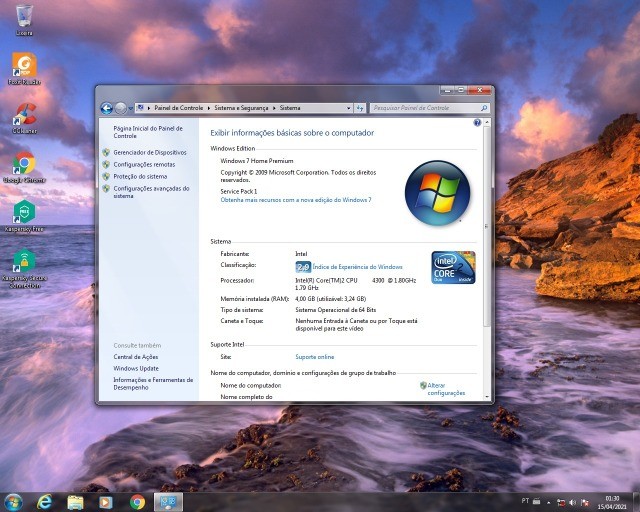Expand the arrow after Sistema e Segurança
Viewport: 640px width, 512px height.
tap(274, 108)
